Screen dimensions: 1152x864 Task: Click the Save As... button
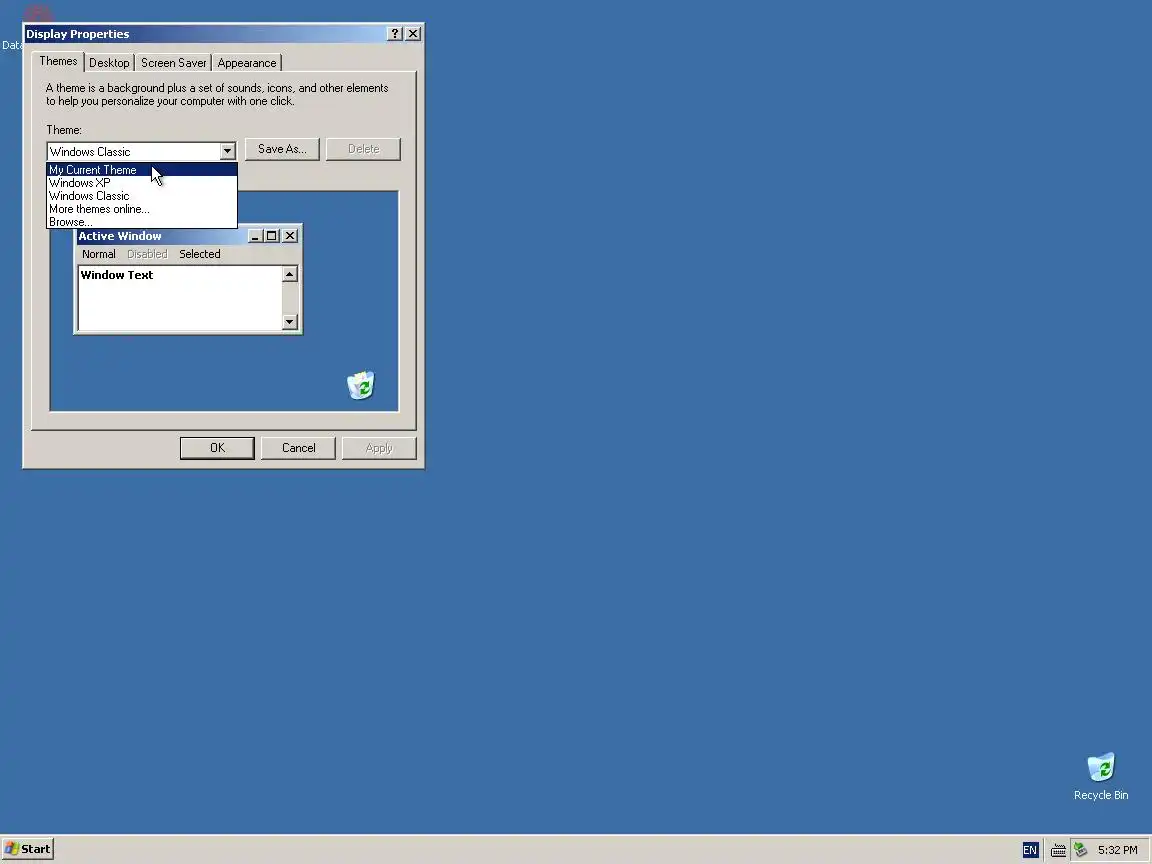[282, 149]
